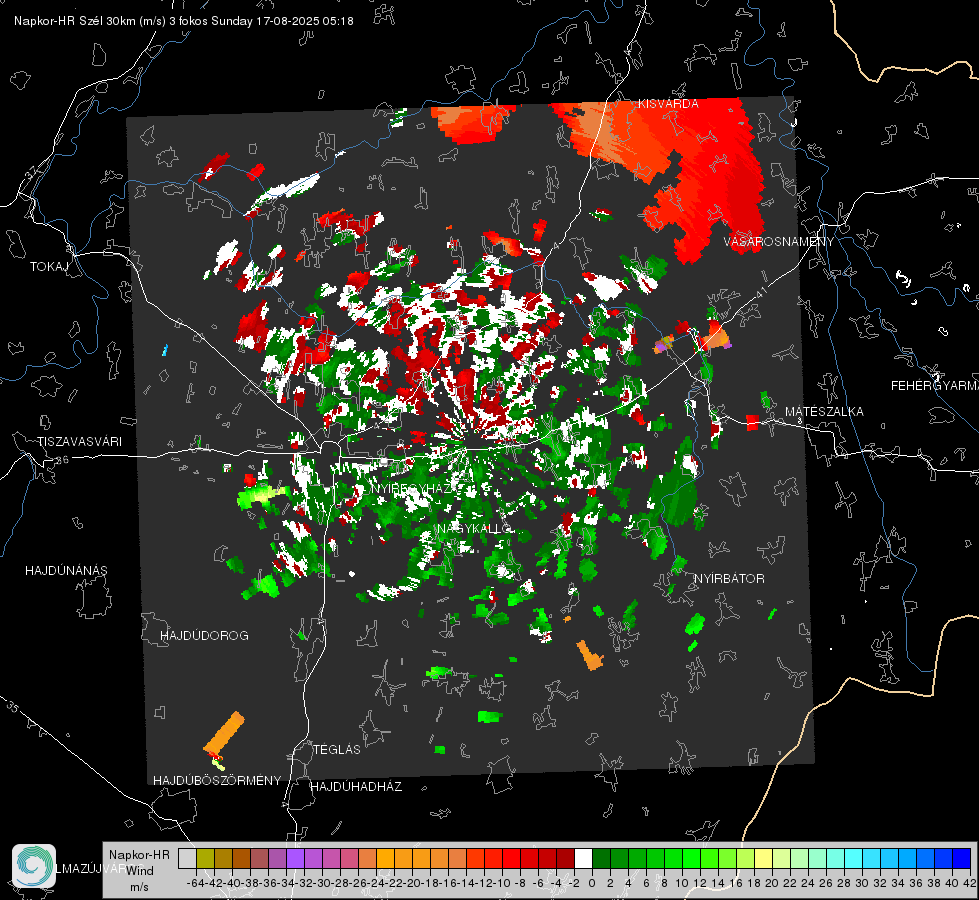Click the radar title and timestamp text
The image size is (979, 900).
(x=184, y=21)
